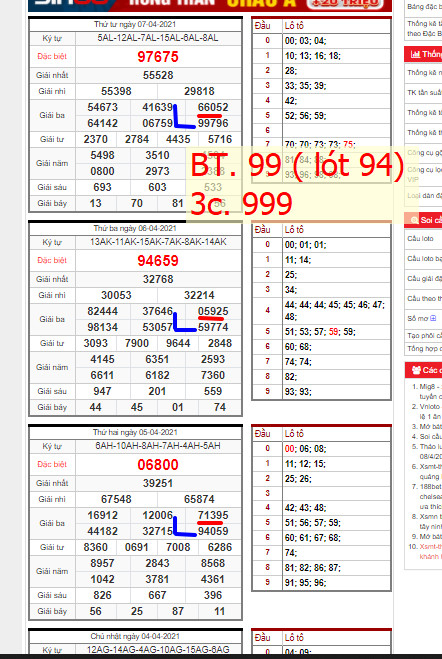
Task: Select second prize number 29818
Action: coord(199,91)
